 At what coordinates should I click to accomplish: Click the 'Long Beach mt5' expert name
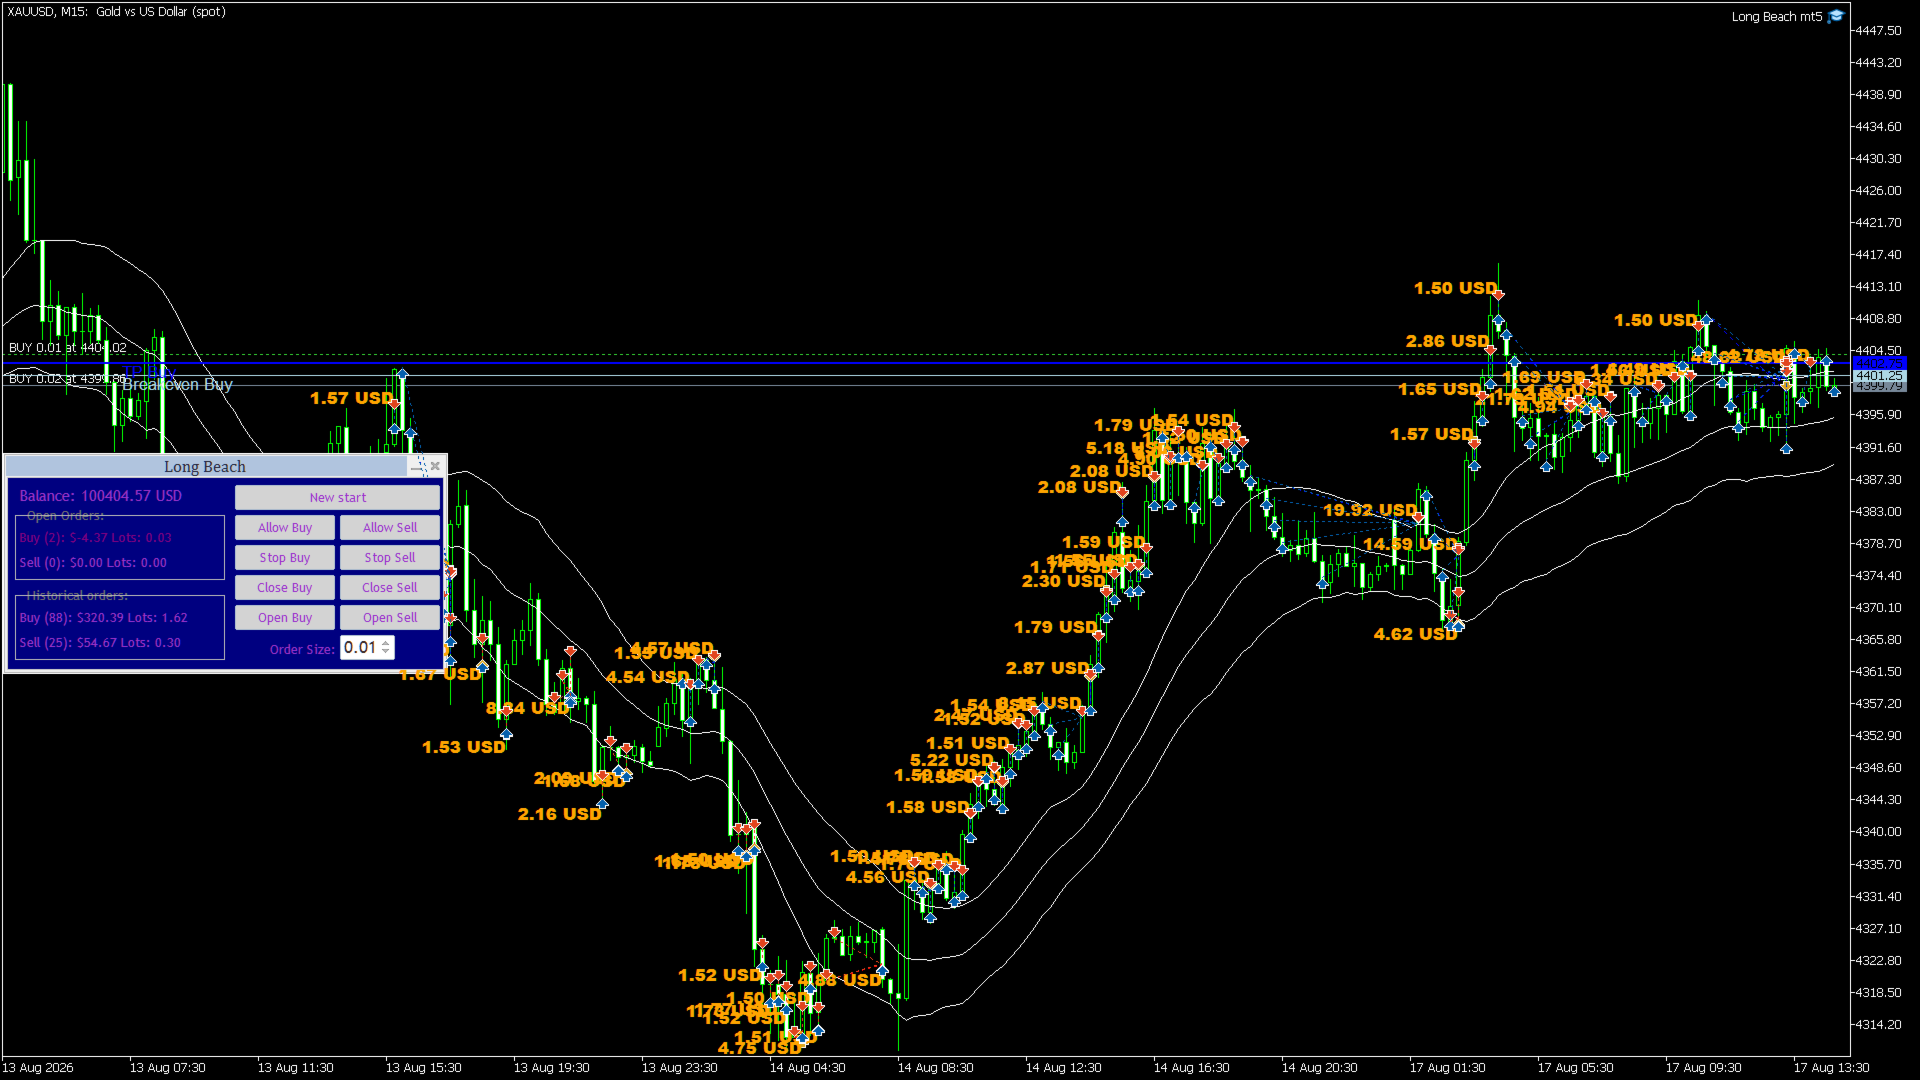(x=1777, y=17)
